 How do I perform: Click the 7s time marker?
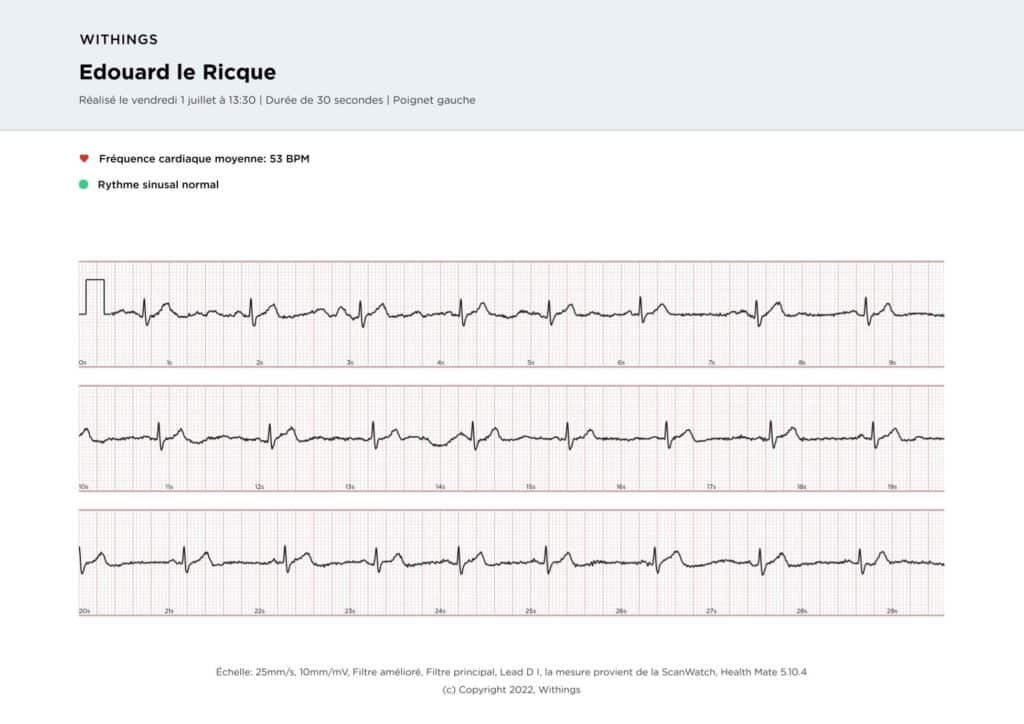712,362
